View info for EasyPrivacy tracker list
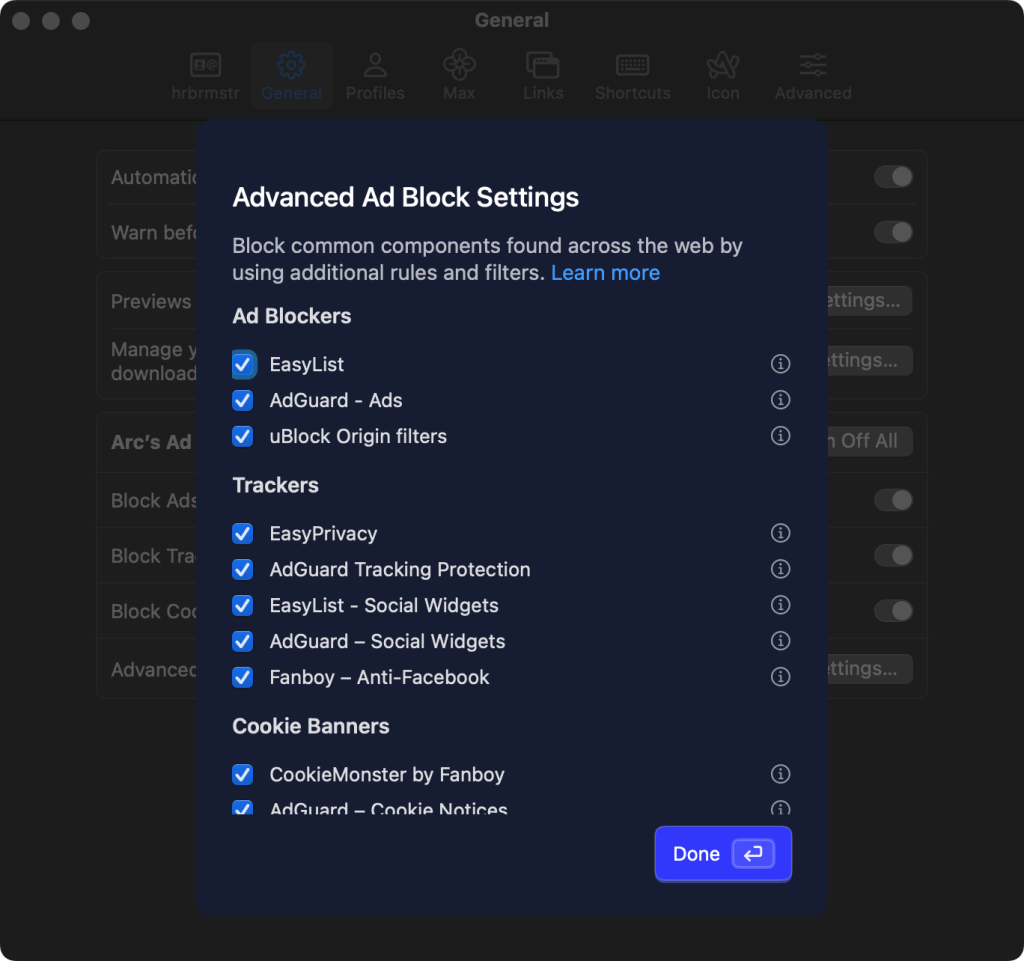This screenshot has width=1024, height=961. coord(780,533)
